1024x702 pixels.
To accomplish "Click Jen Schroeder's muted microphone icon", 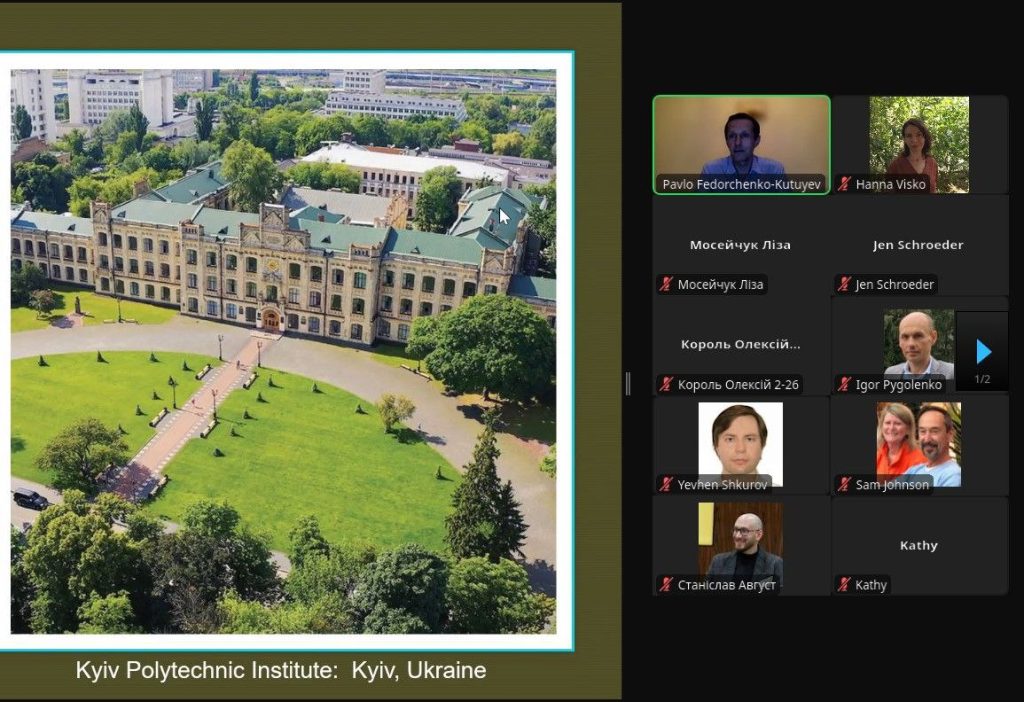I will [x=844, y=284].
